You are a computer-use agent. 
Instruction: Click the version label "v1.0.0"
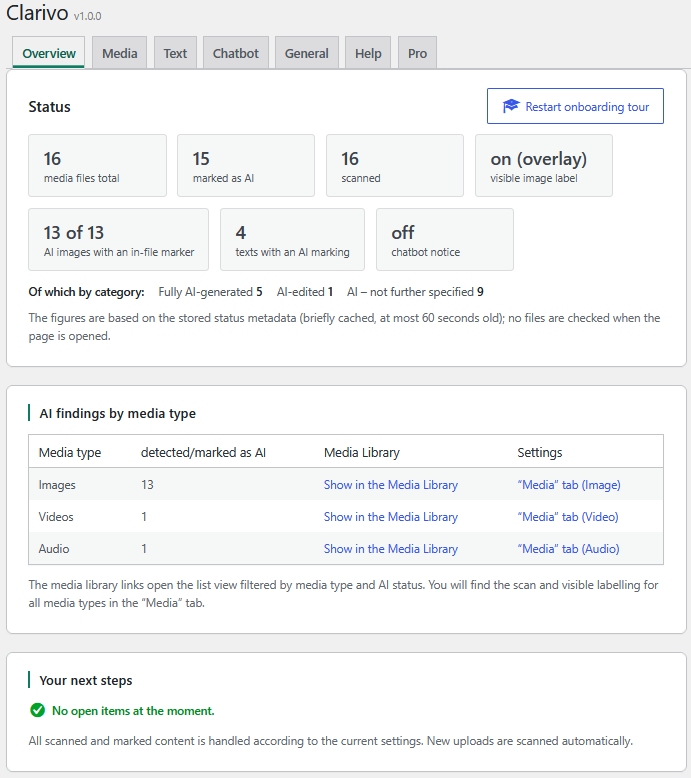tap(87, 16)
